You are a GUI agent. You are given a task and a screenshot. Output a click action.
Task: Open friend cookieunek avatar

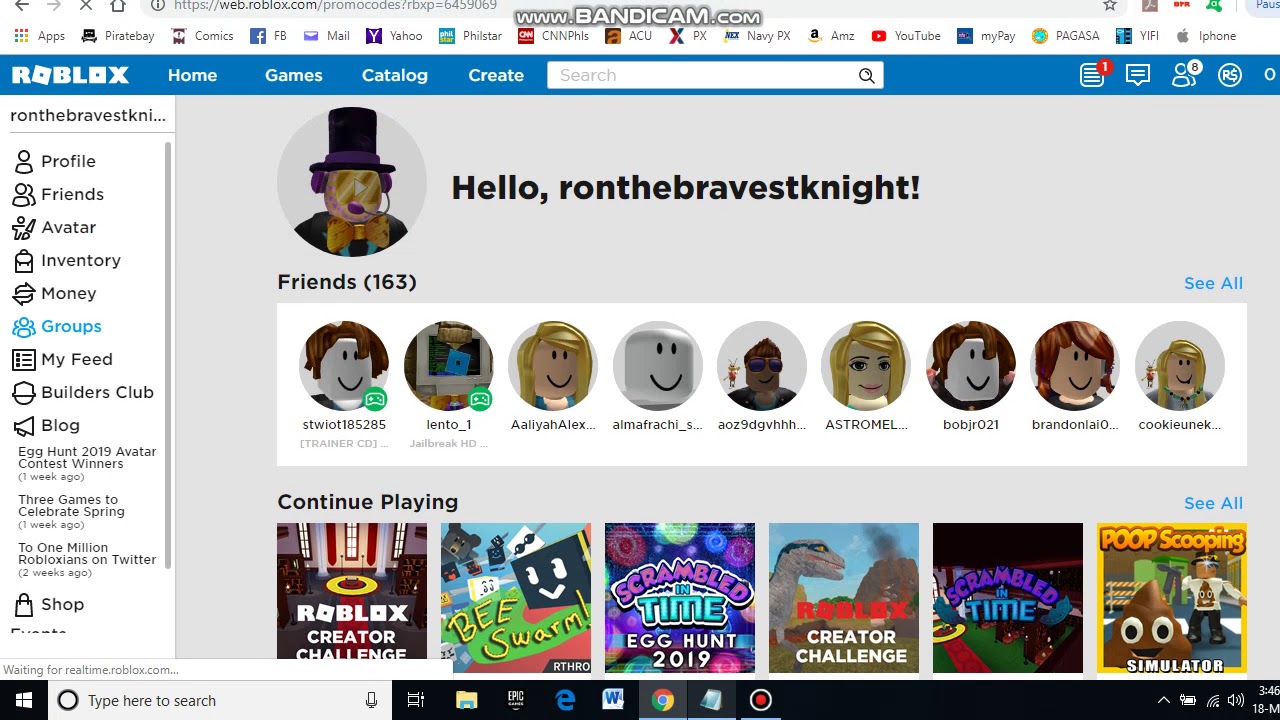pyautogui.click(x=1180, y=366)
